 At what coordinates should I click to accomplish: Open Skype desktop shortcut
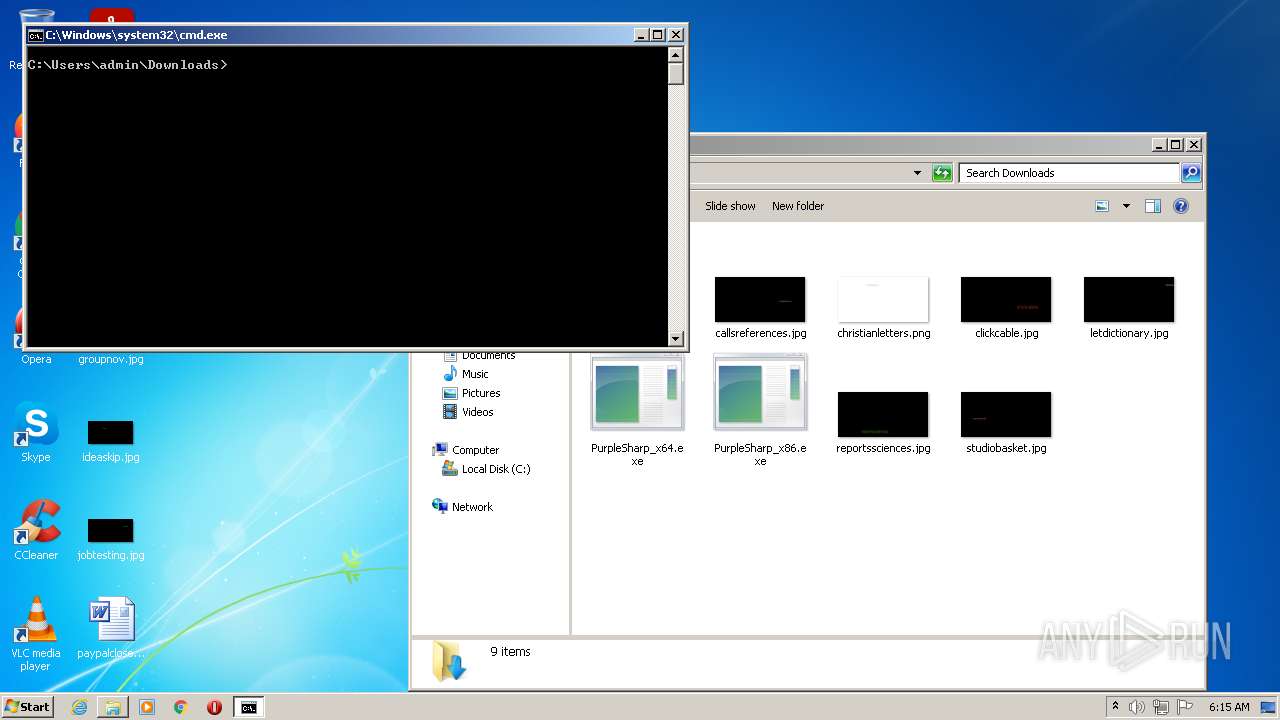[x=36, y=432]
